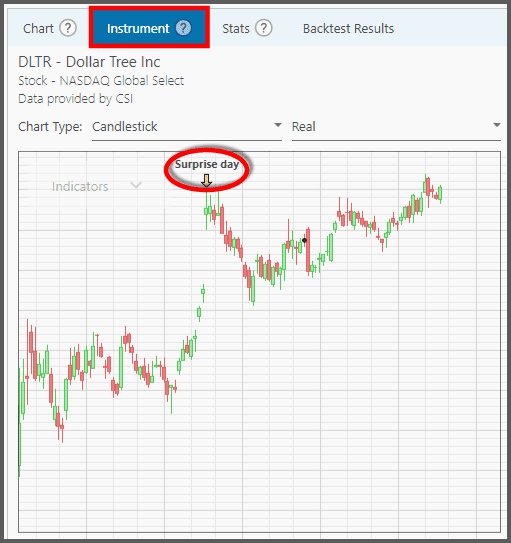The image size is (511, 543).
Task: Click the last green candlestick on chart
Action: click(440, 193)
